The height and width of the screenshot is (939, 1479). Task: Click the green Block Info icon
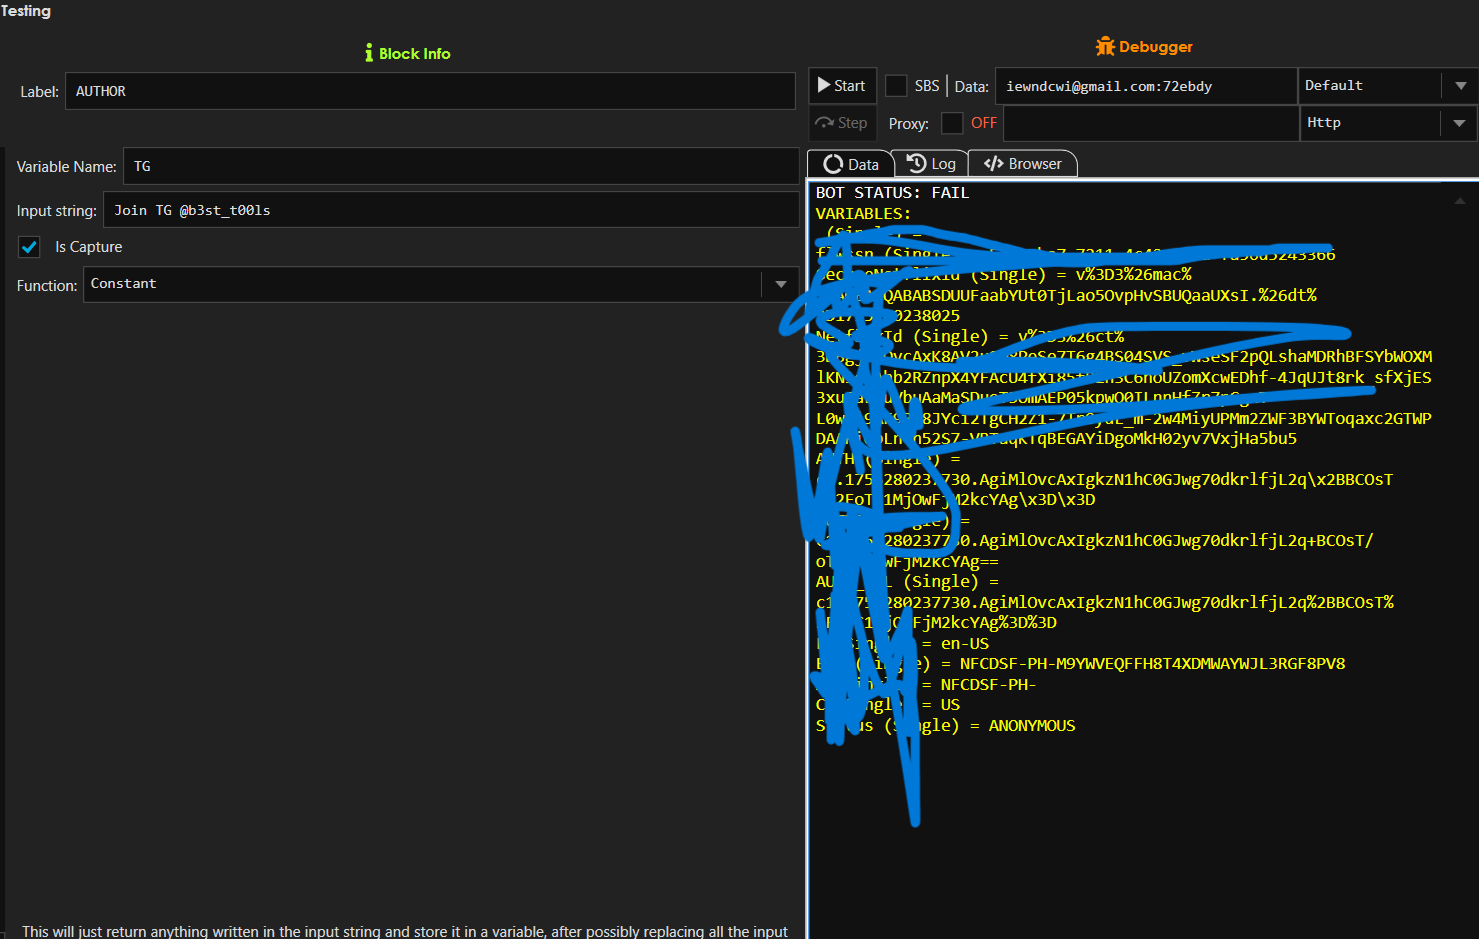click(369, 53)
